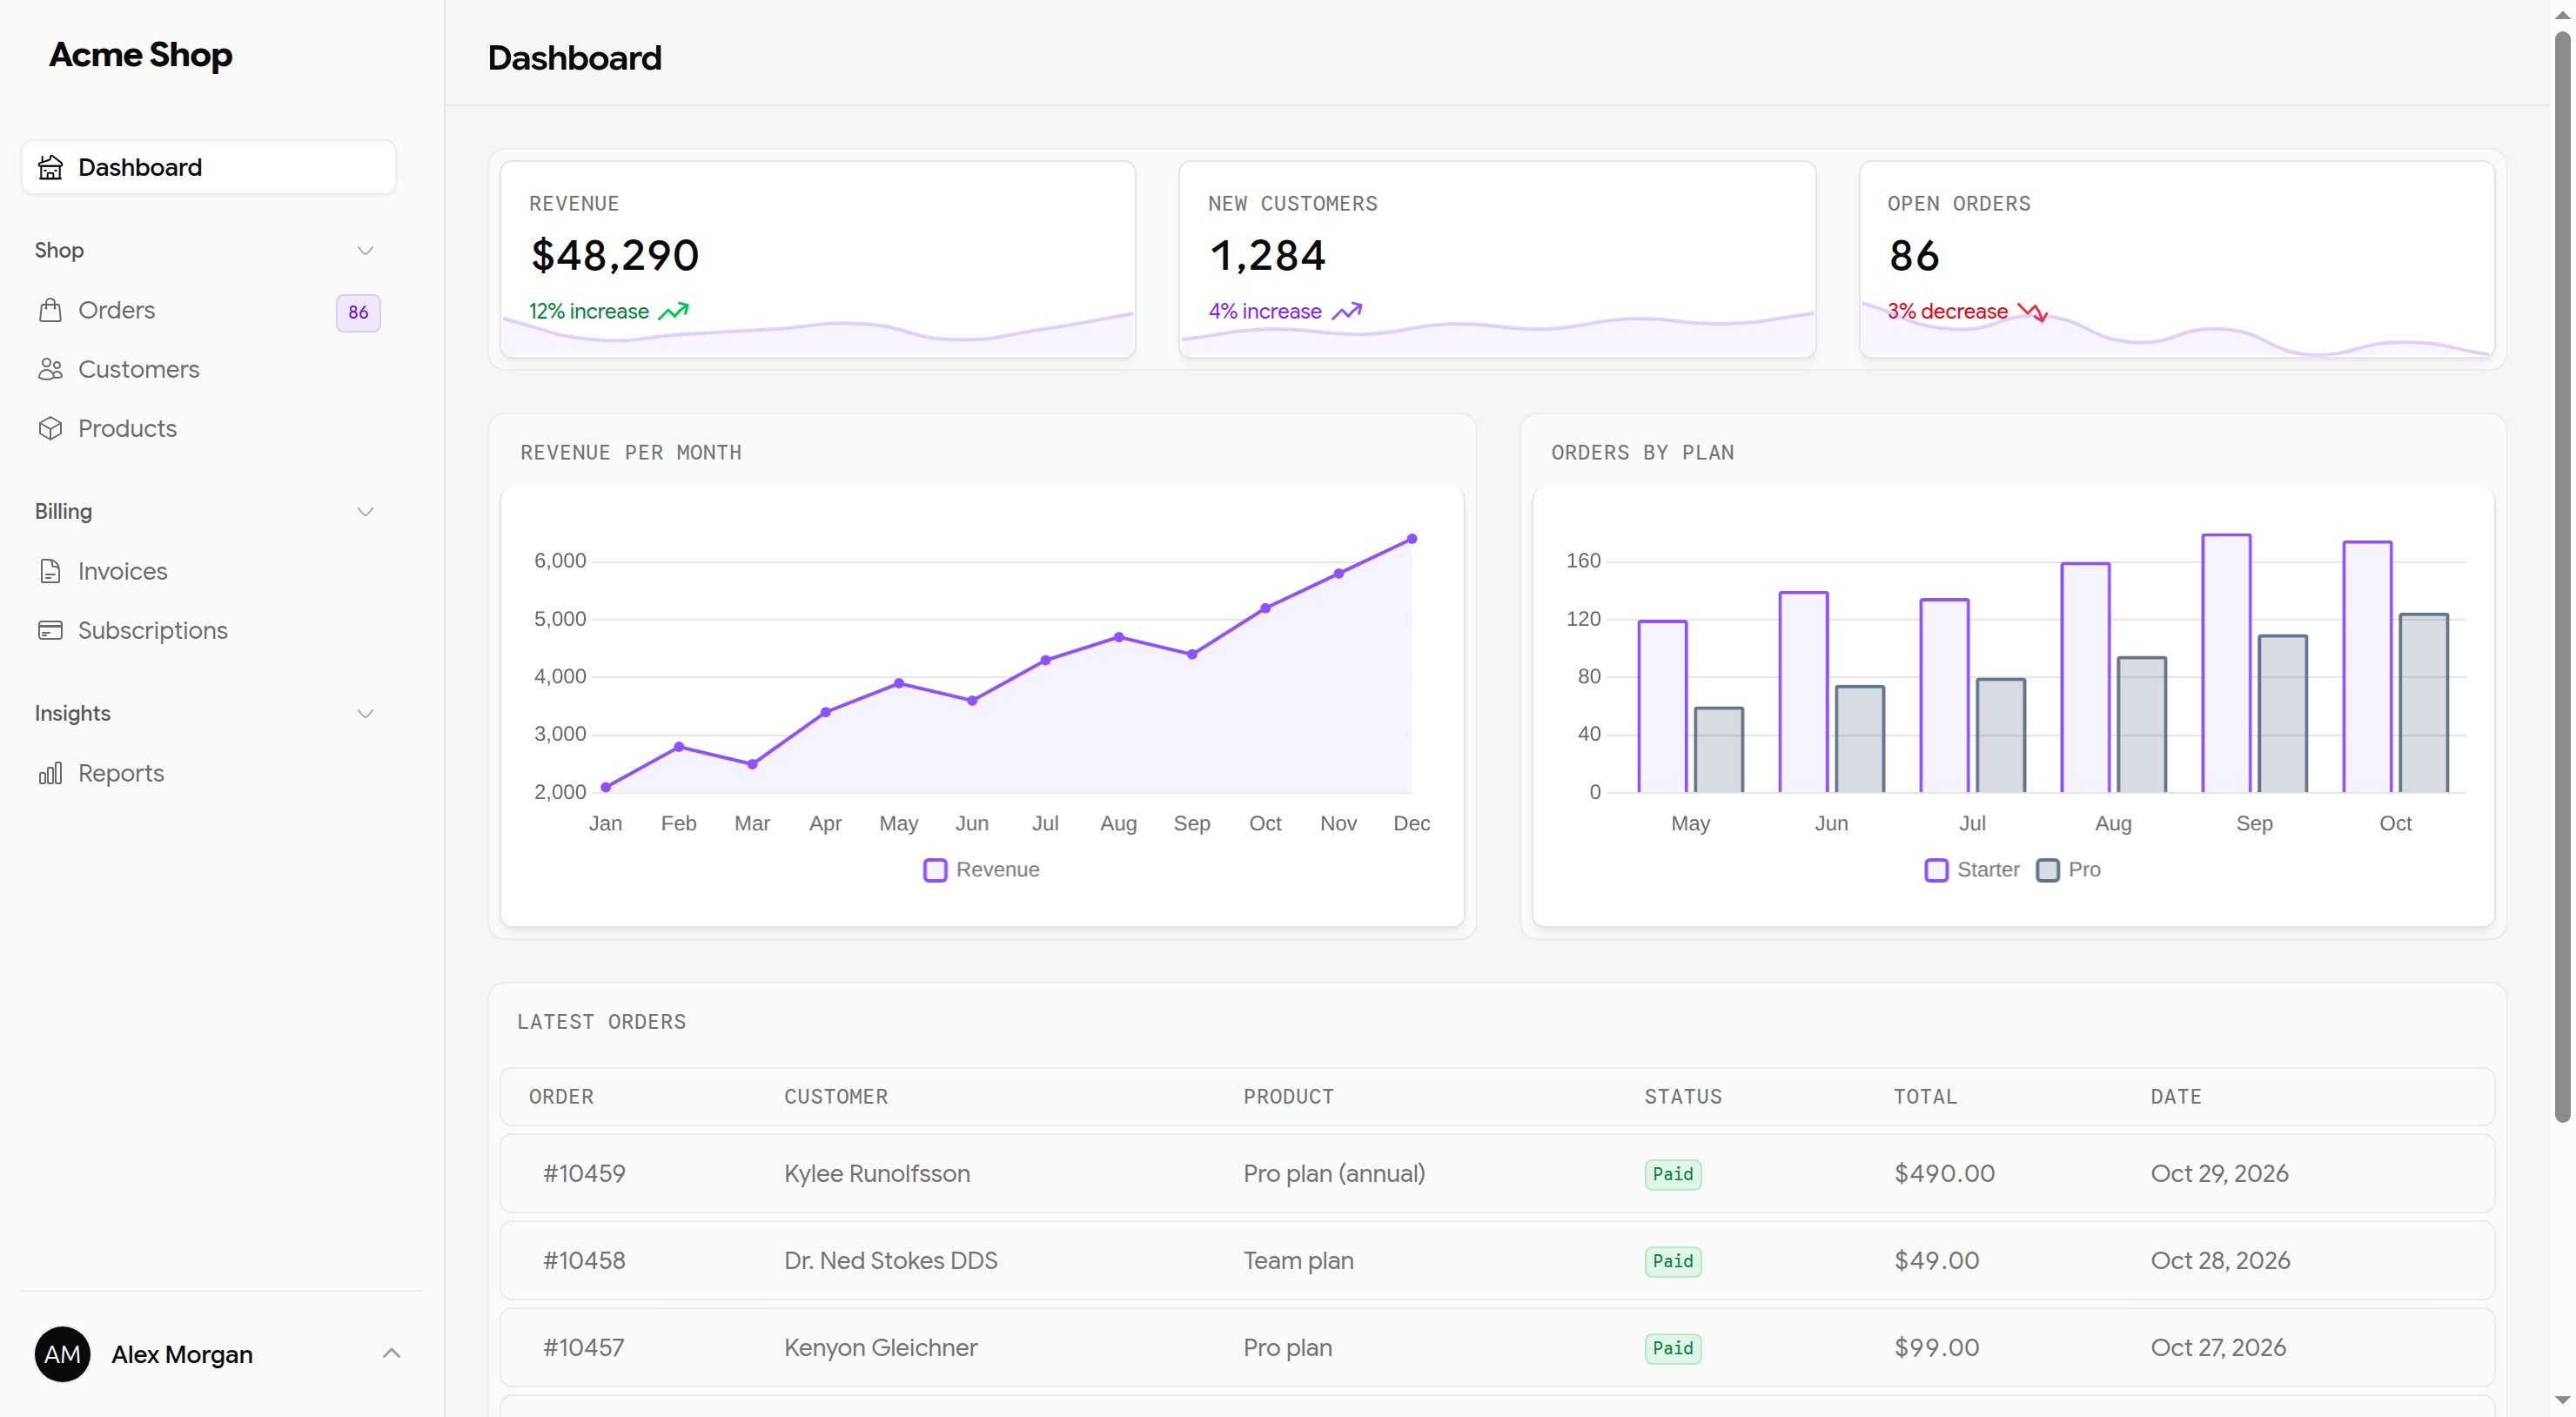Toggle the Pro legend series
Viewport: 2576px width, 1417px height.
coord(2068,870)
